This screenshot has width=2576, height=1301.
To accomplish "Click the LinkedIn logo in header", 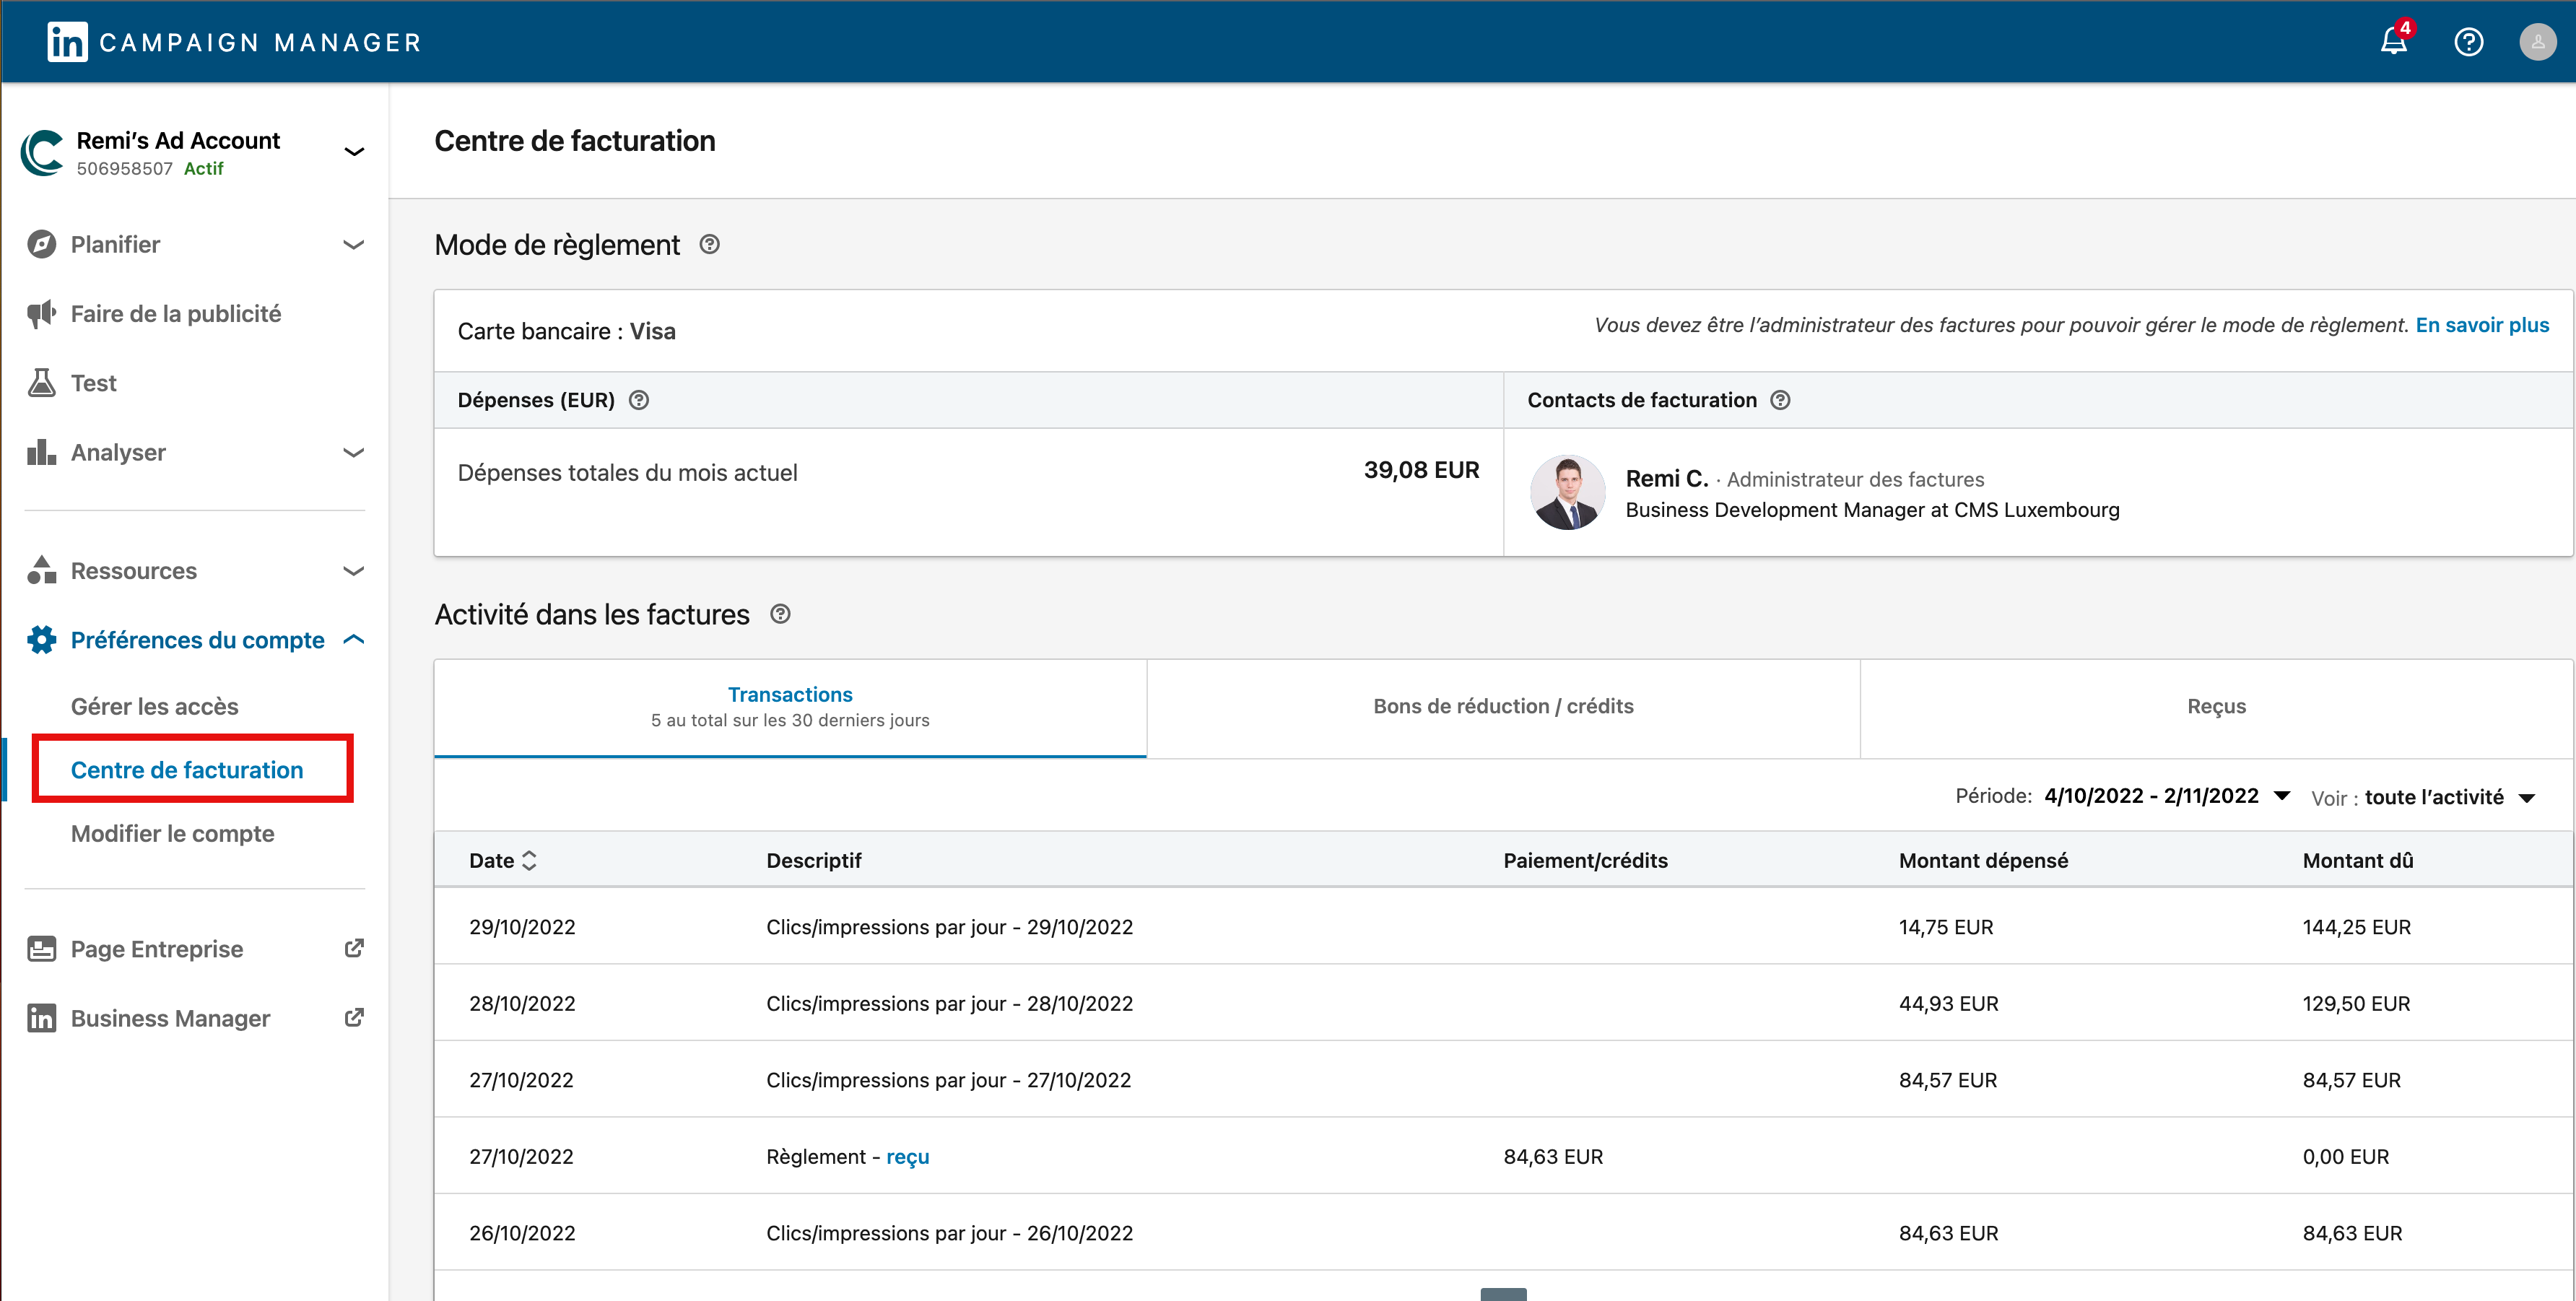I will (67, 42).
